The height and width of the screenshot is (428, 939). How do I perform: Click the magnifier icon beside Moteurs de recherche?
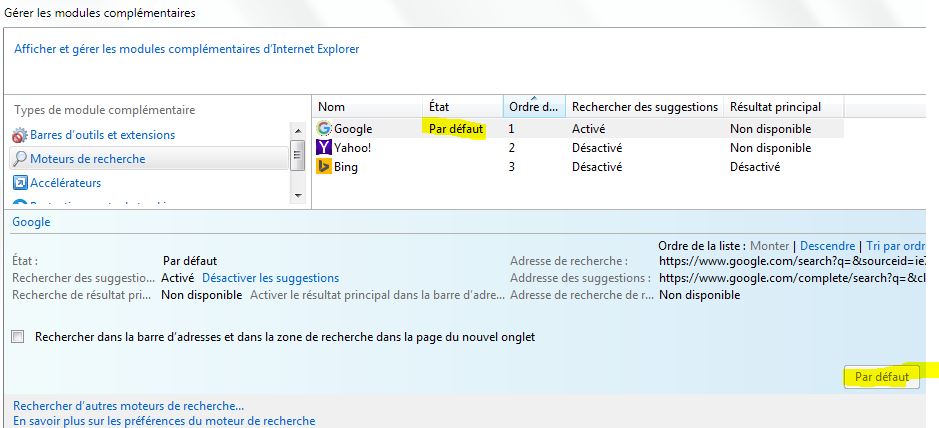(x=20, y=159)
